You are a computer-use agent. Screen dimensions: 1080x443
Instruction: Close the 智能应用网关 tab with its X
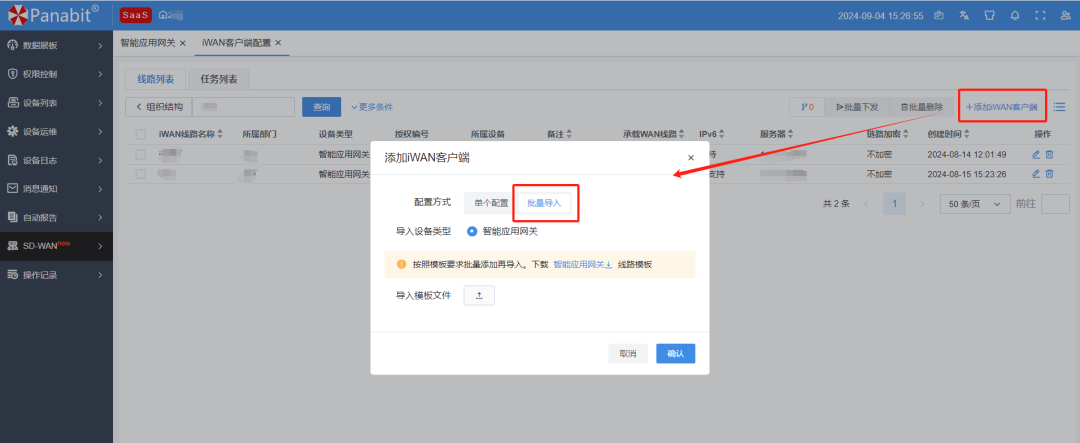(183, 43)
